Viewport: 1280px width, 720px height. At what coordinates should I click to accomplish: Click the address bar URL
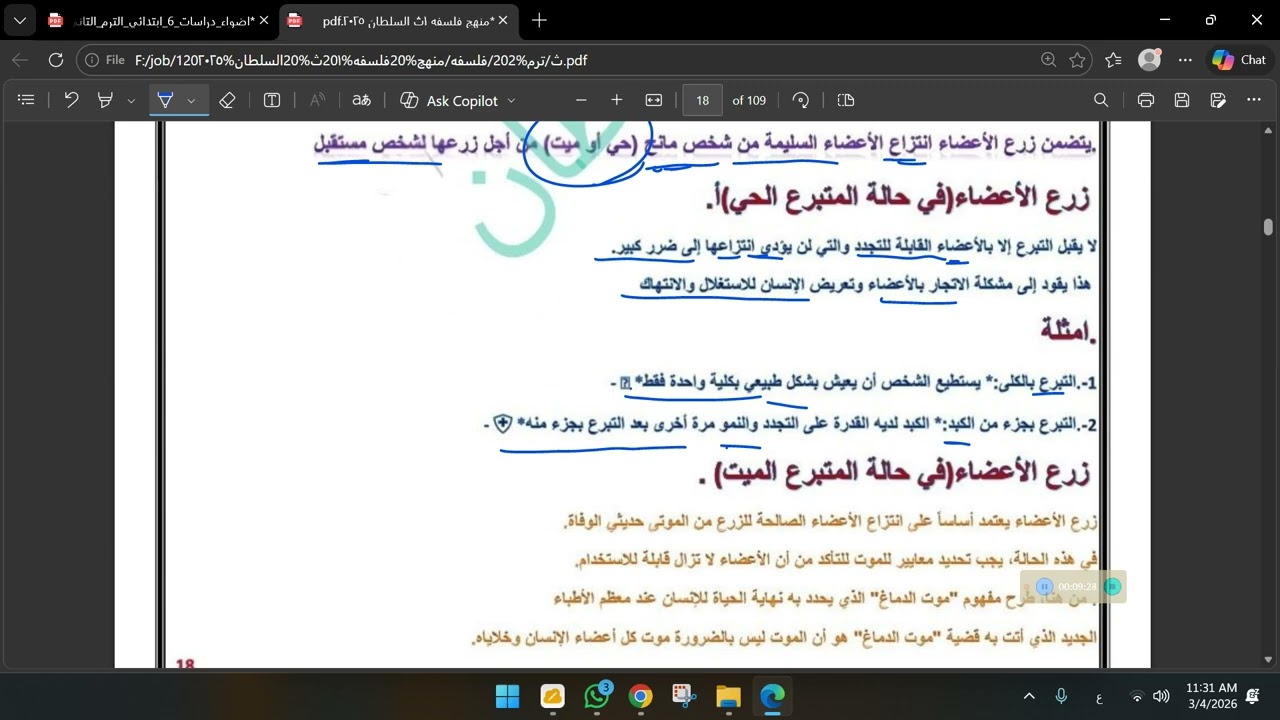point(360,60)
